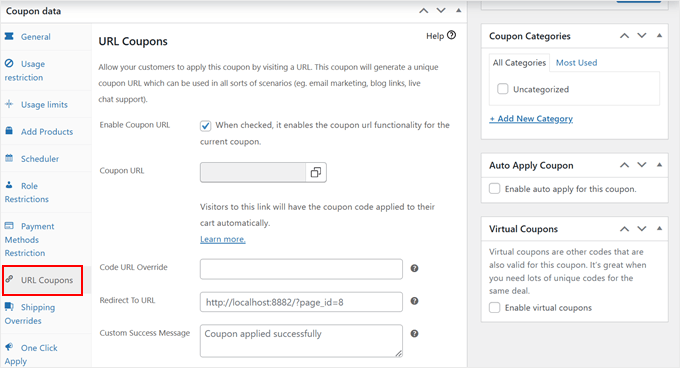This screenshot has height=368, width=680.
Task: Tick the Enable virtual coupons checkbox
Action: point(494,307)
